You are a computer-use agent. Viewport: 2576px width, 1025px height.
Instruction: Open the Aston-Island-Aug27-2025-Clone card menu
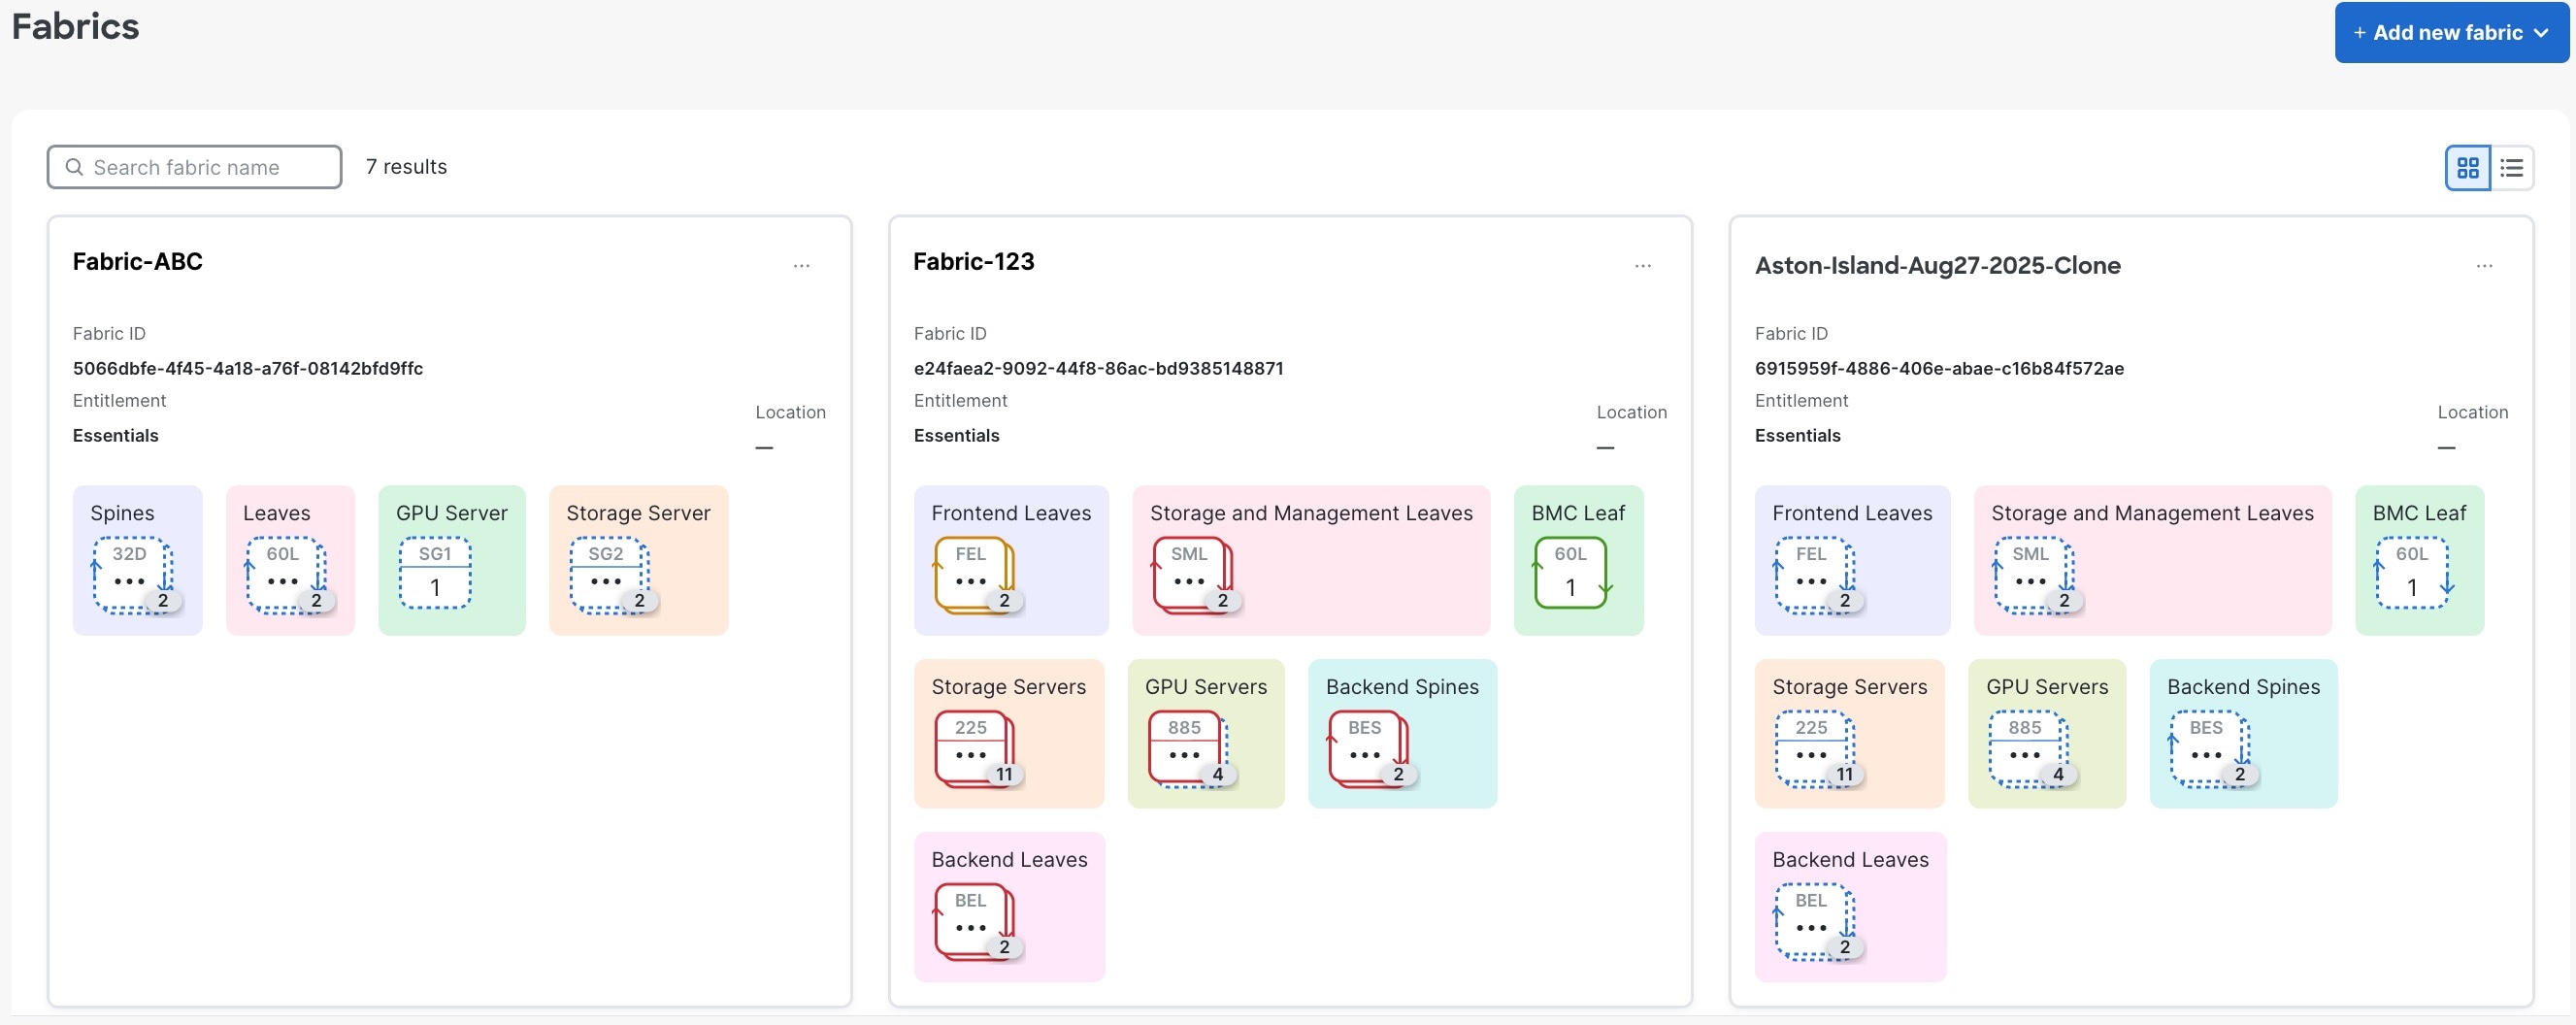(2486, 265)
